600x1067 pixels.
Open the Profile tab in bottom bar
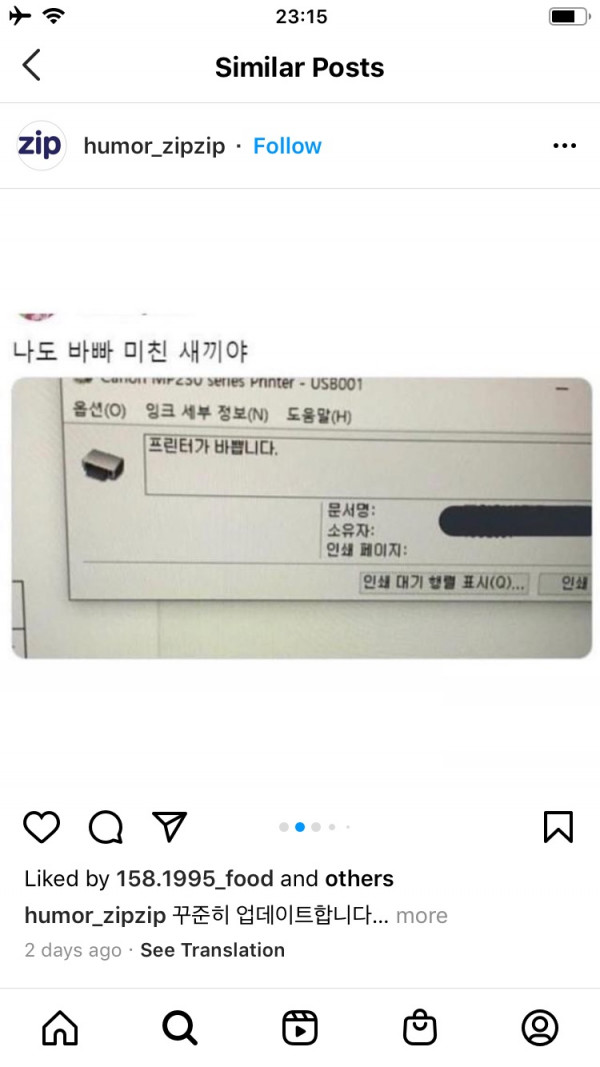(x=540, y=1027)
